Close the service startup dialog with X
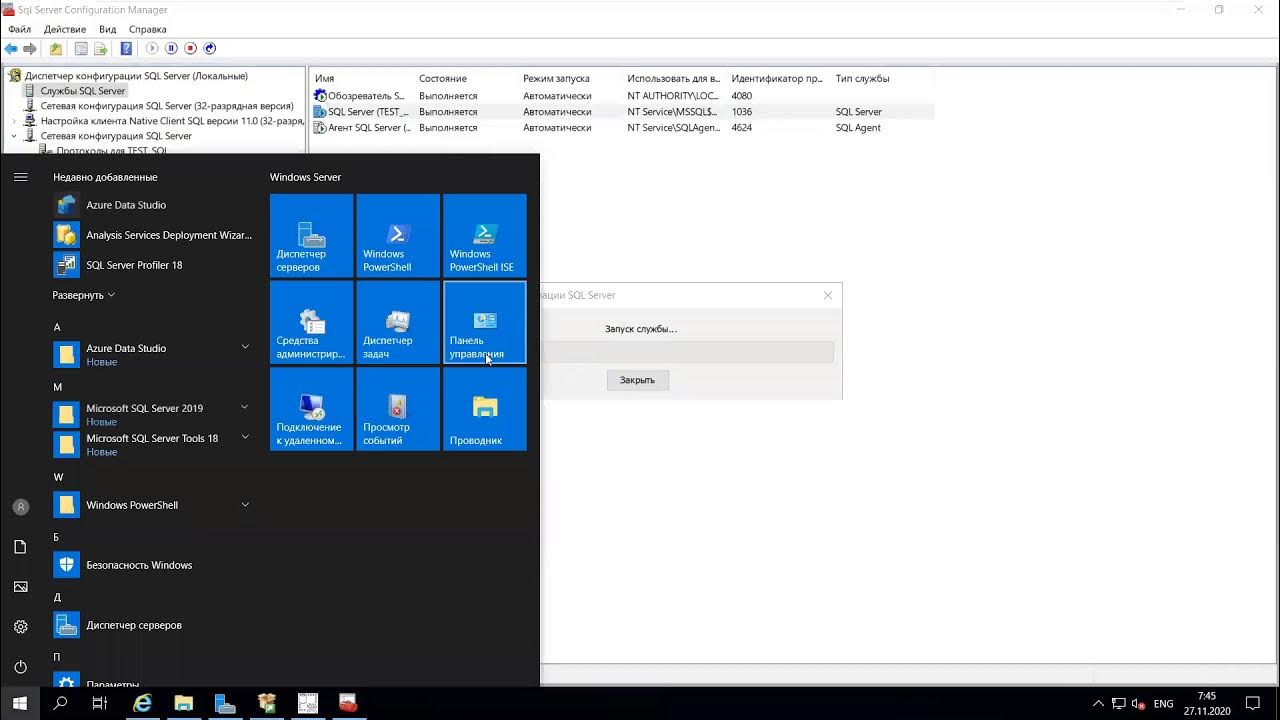The width and height of the screenshot is (1280, 720). click(827, 295)
